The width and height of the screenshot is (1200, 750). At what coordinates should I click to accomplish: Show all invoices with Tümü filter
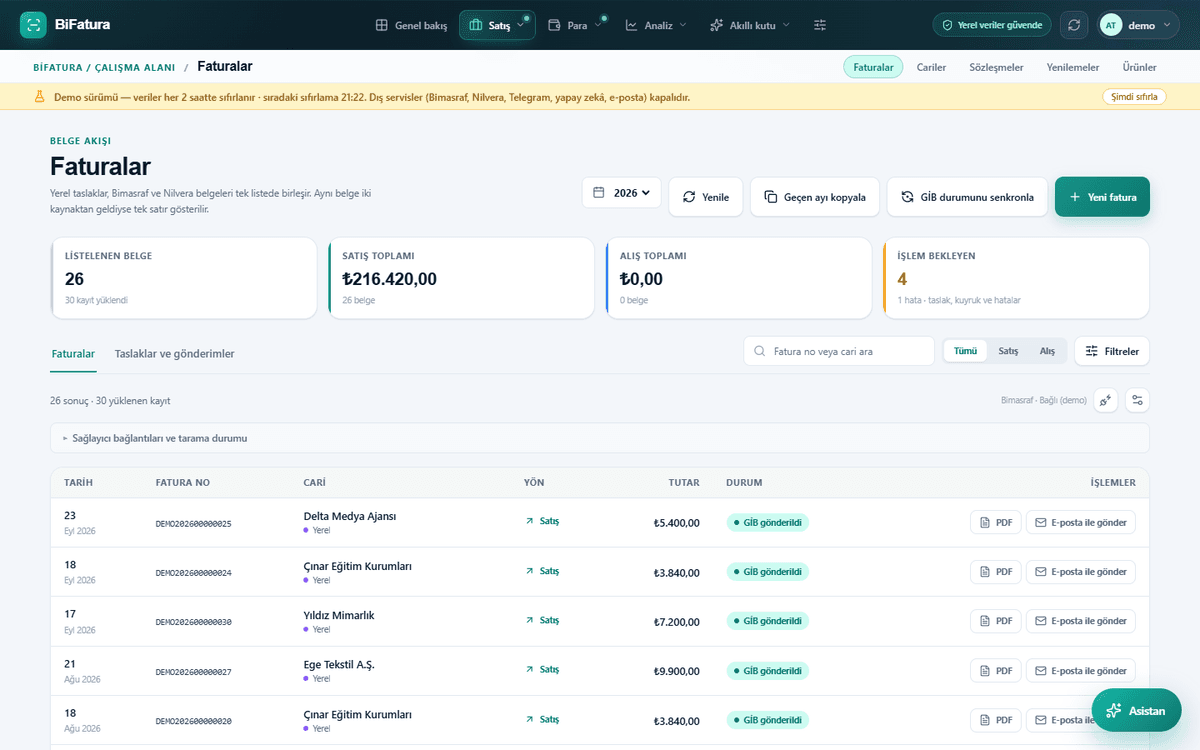[965, 351]
